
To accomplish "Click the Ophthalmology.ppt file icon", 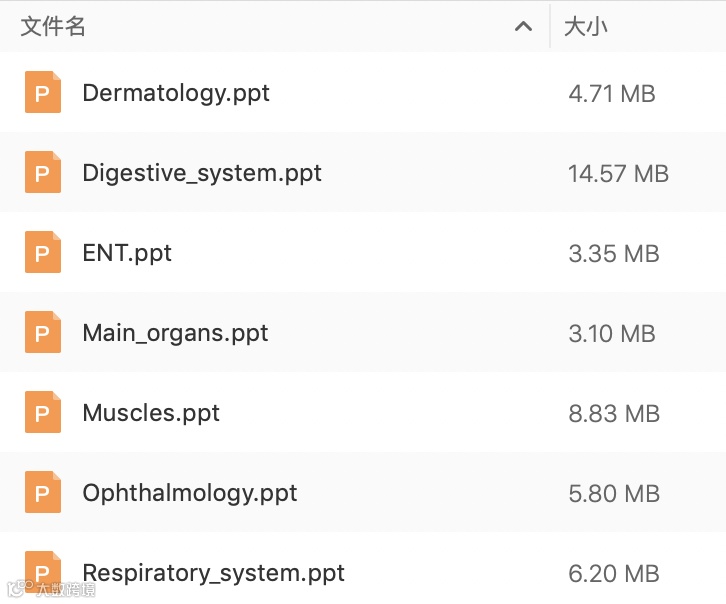I will point(42,493).
